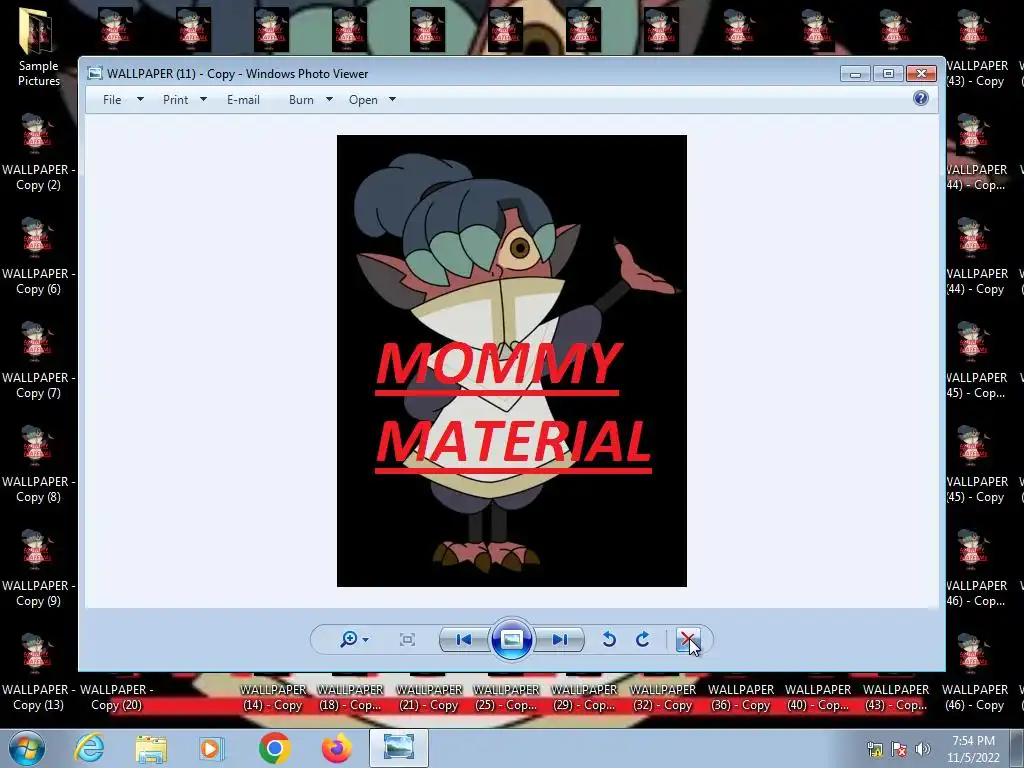1024x768 pixels.
Task: Expand the Burn dropdown arrow
Action: pyautogui.click(x=329, y=100)
